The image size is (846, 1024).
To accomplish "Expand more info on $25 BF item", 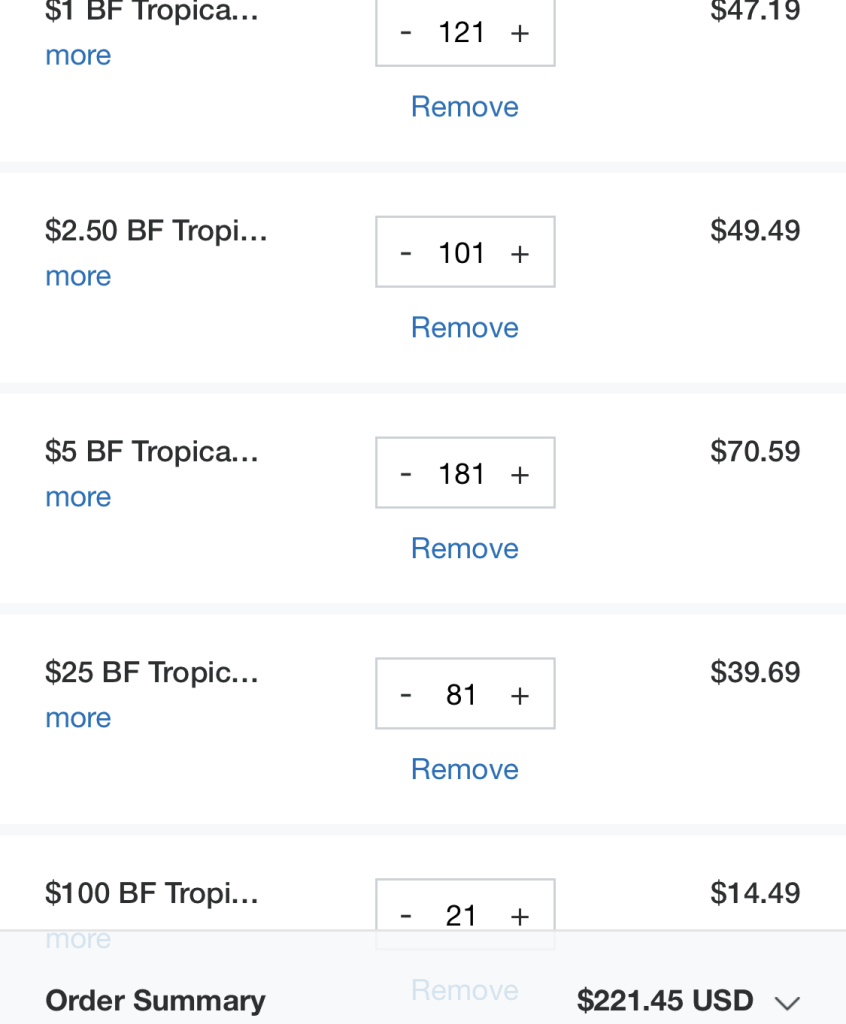I will [78, 718].
